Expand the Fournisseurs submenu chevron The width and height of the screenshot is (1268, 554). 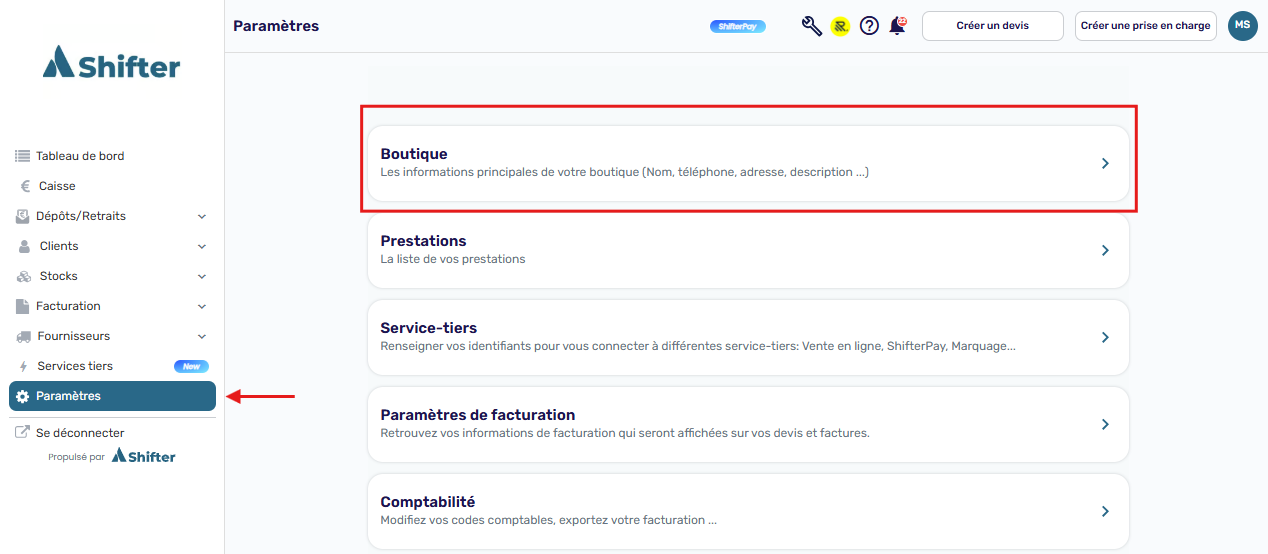(202, 336)
